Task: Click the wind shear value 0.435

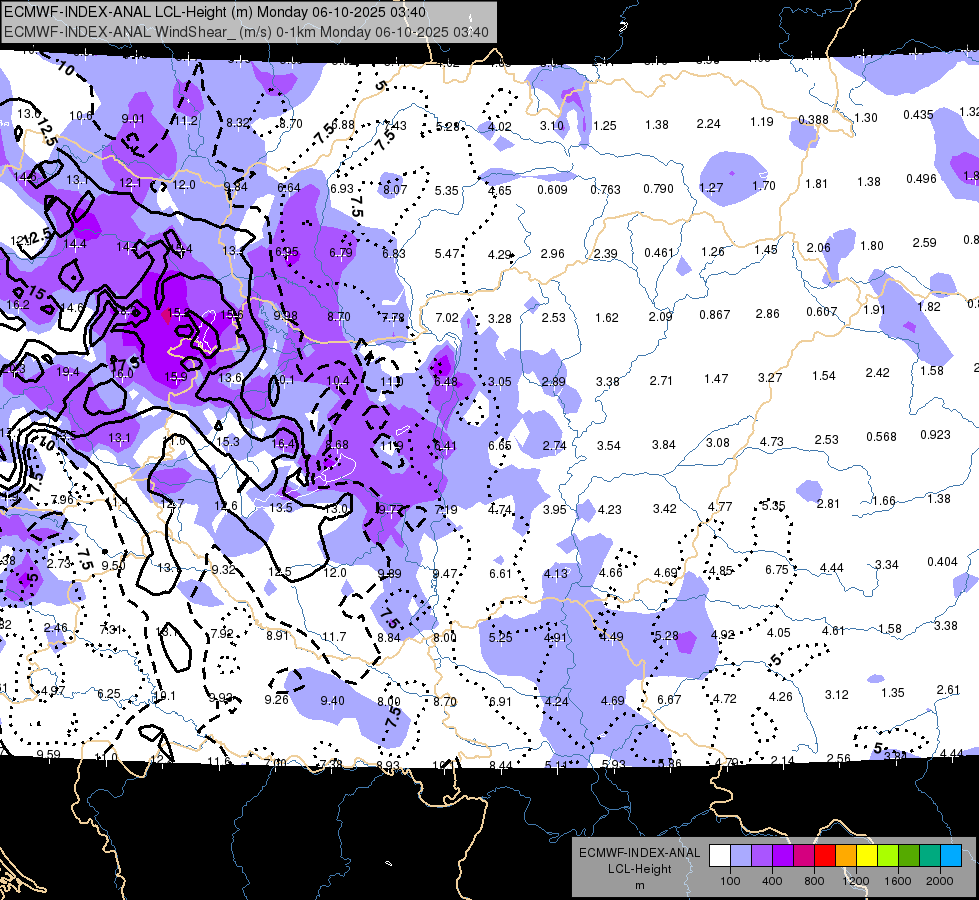Action: (x=918, y=115)
